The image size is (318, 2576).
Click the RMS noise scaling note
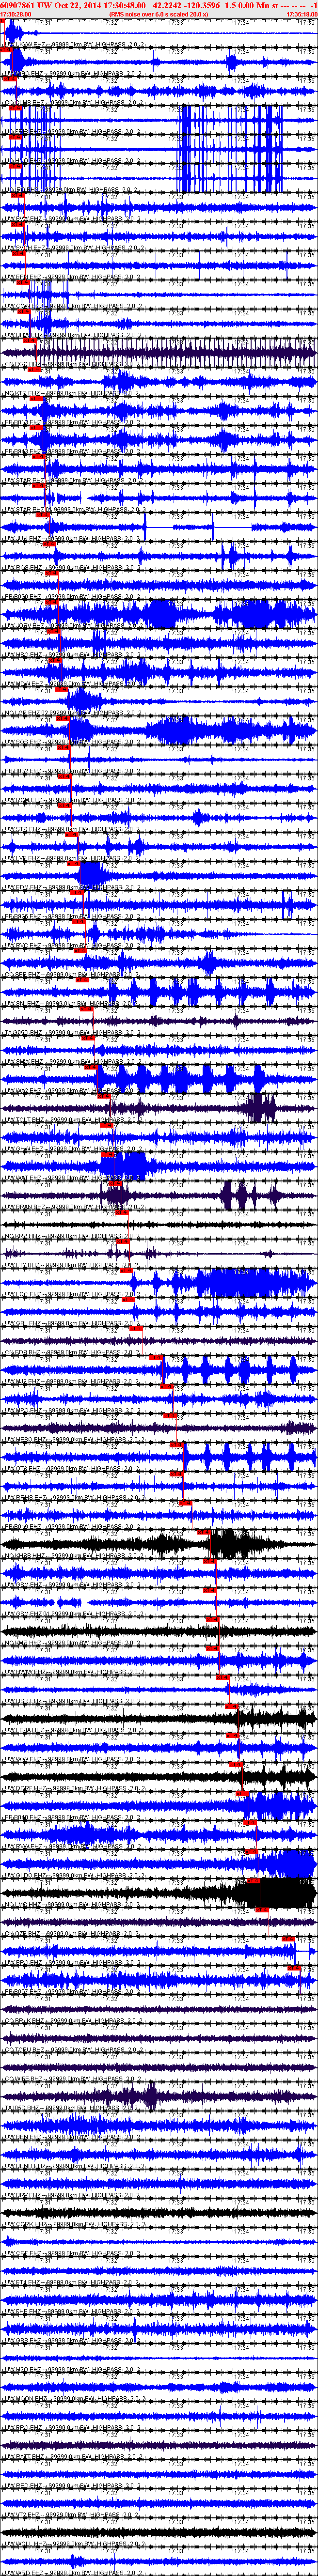click(x=159, y=14)
